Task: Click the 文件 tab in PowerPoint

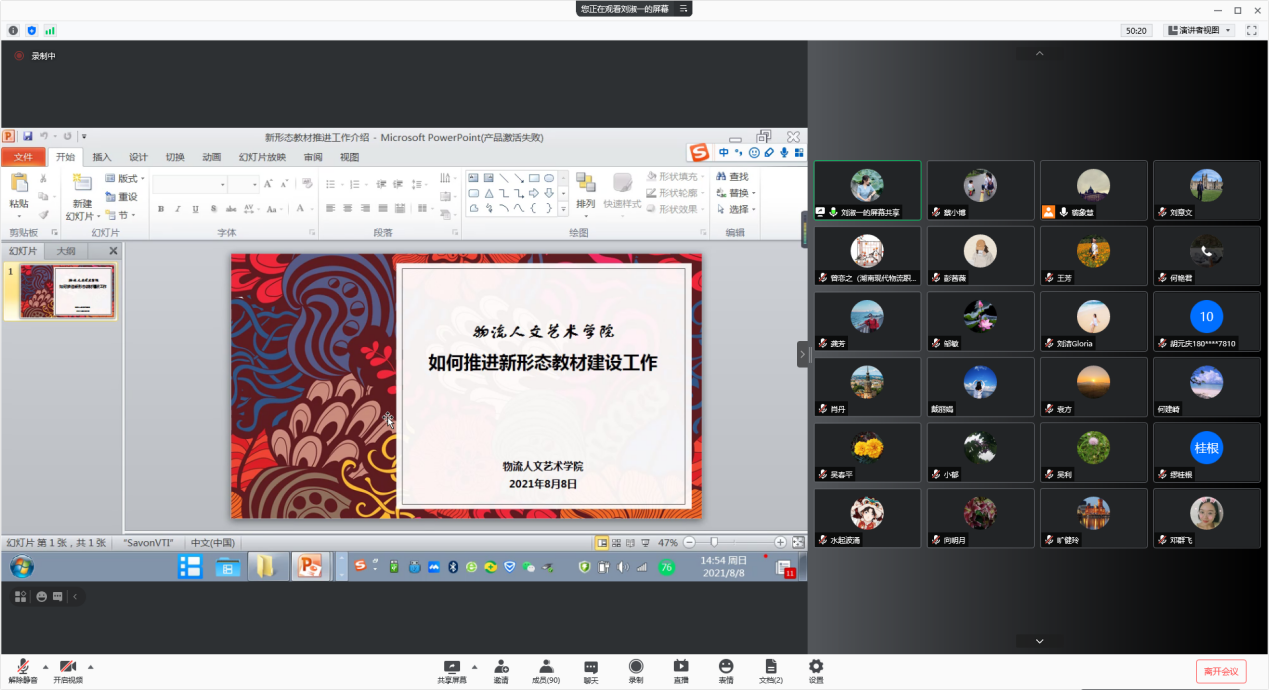Action: (23, 157)
